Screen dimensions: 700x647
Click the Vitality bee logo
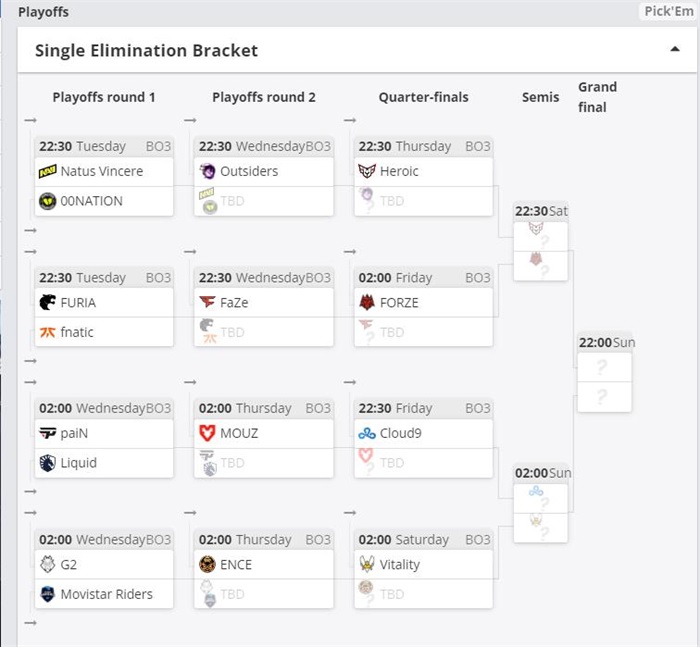(367, 564)
